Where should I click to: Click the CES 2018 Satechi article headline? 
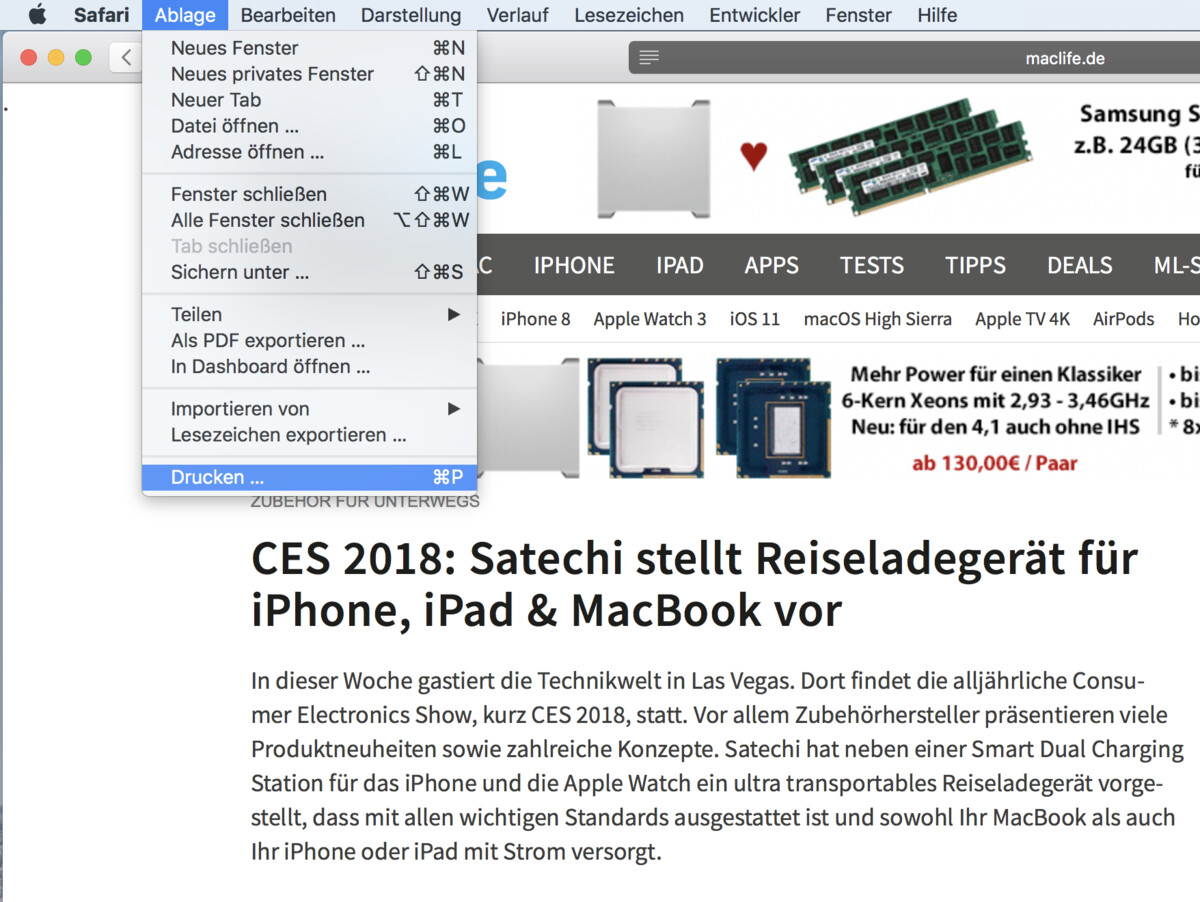(x=694, y=584)
